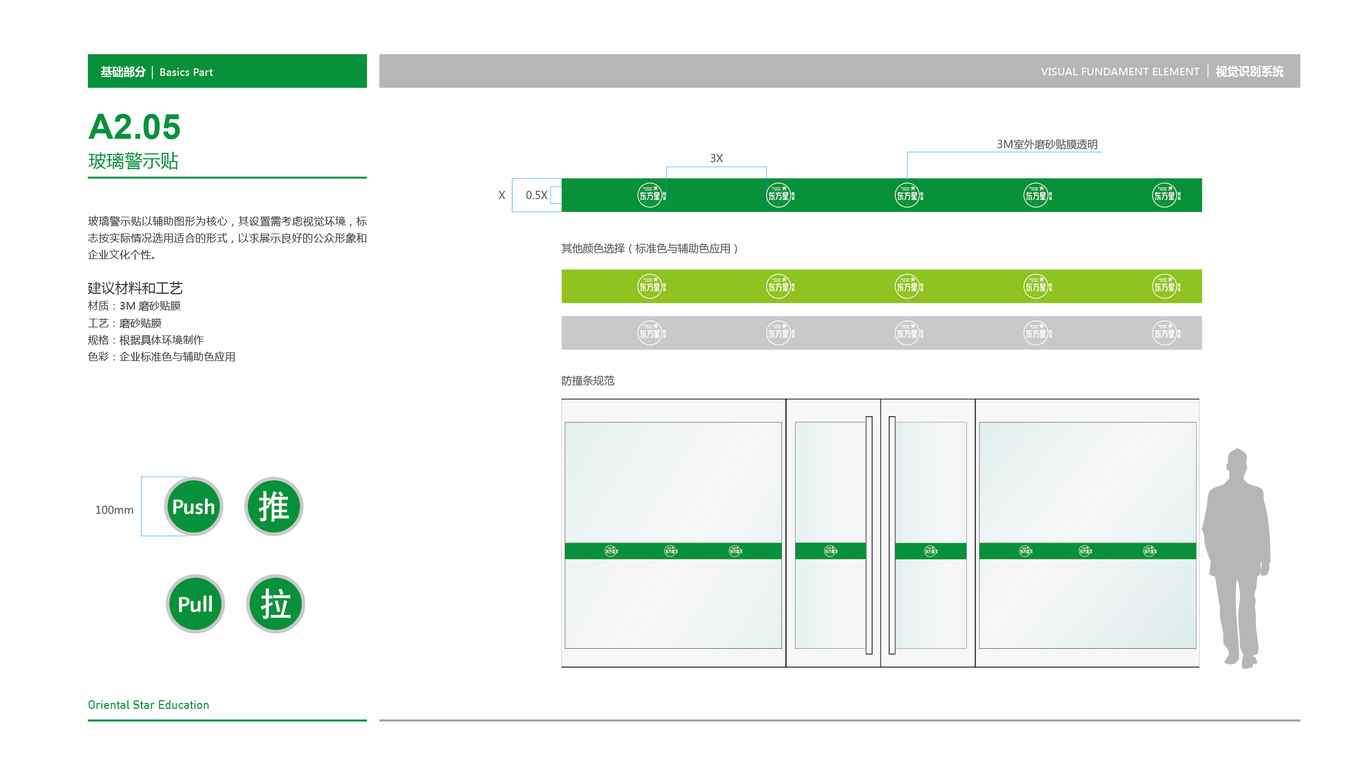1366x768 pixels.
Task: Click the 玻璃警示贴 title
Action: coord(133,161)
